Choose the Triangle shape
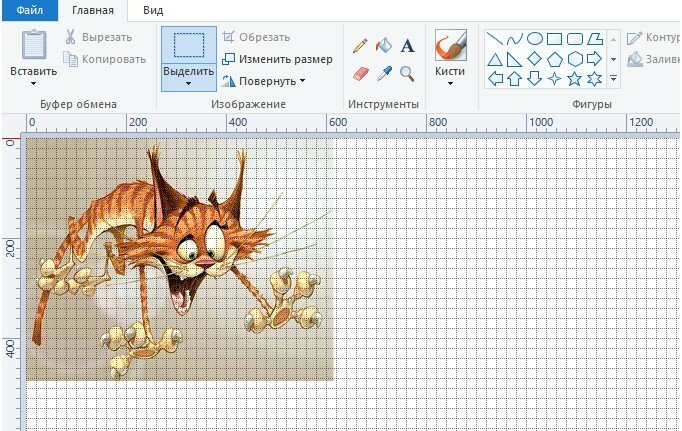This screenshot has height=431, width=682. click(x=495, y=60)
